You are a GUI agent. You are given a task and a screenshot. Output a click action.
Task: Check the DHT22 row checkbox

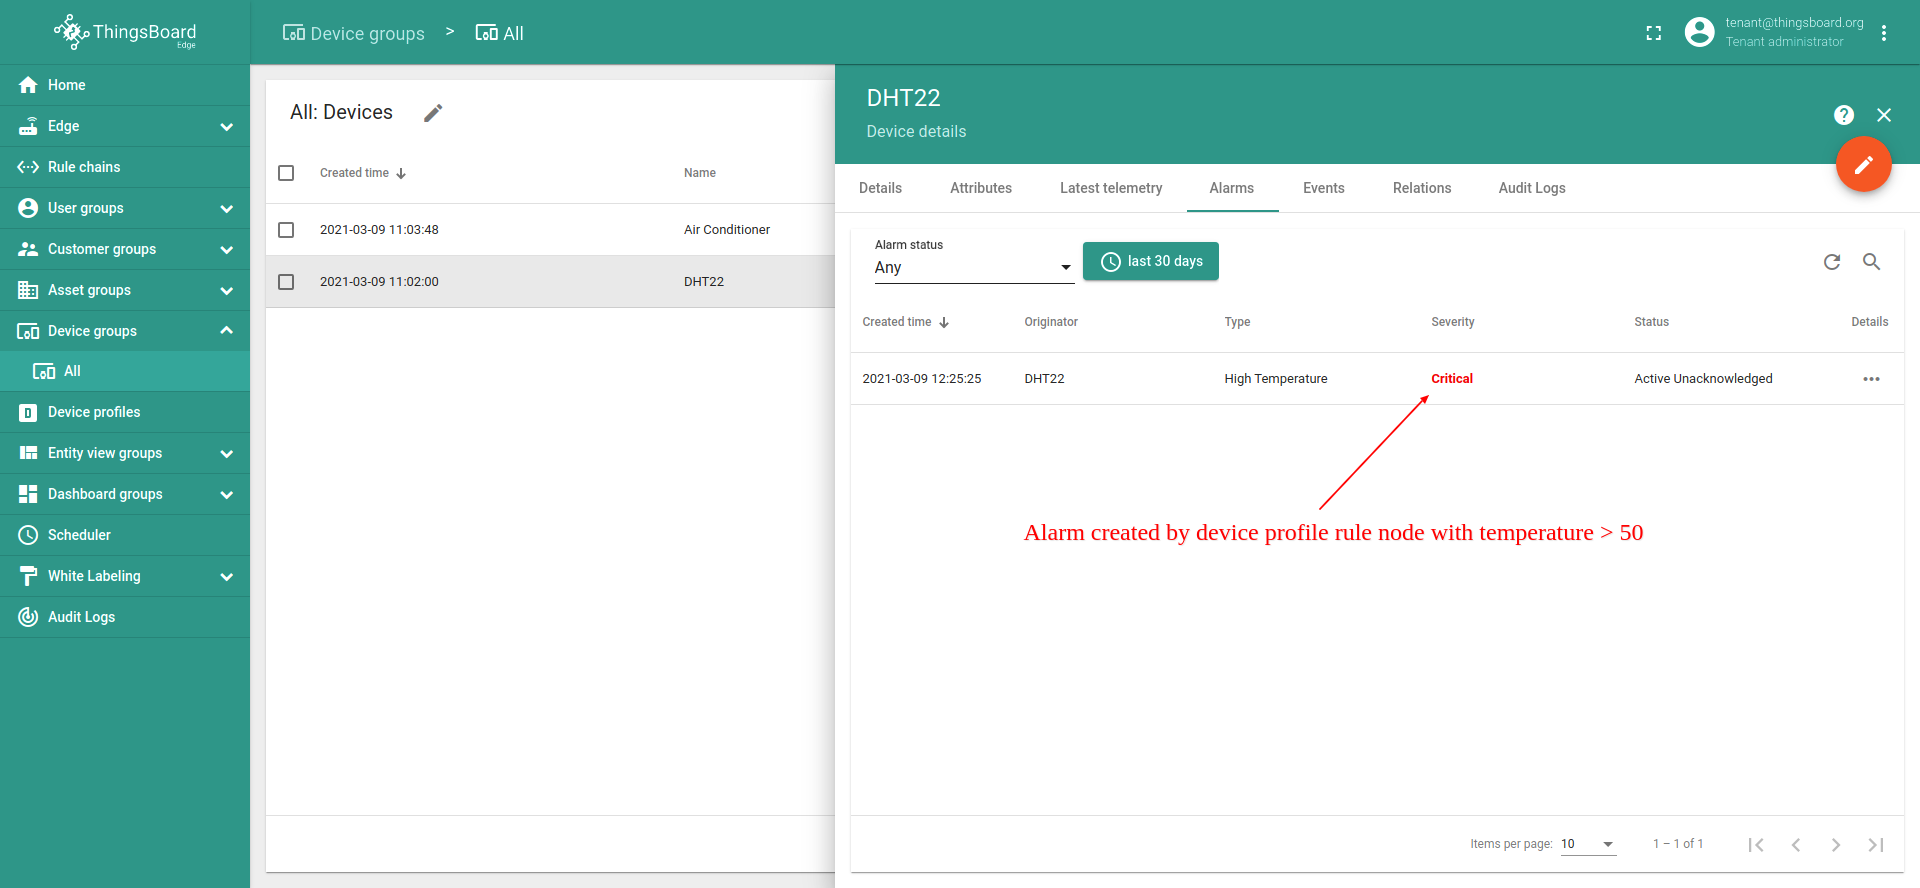point(286,282)
